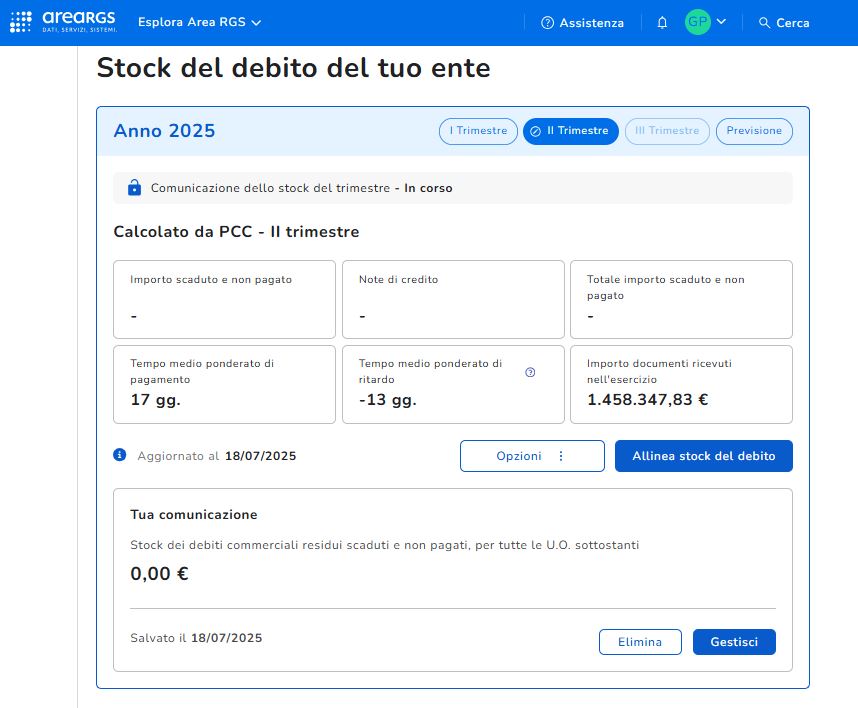Image resolution: width=858 pixels, height=708 pixels.
Task: Open the user account dropdown chevron
Action: 722,22
